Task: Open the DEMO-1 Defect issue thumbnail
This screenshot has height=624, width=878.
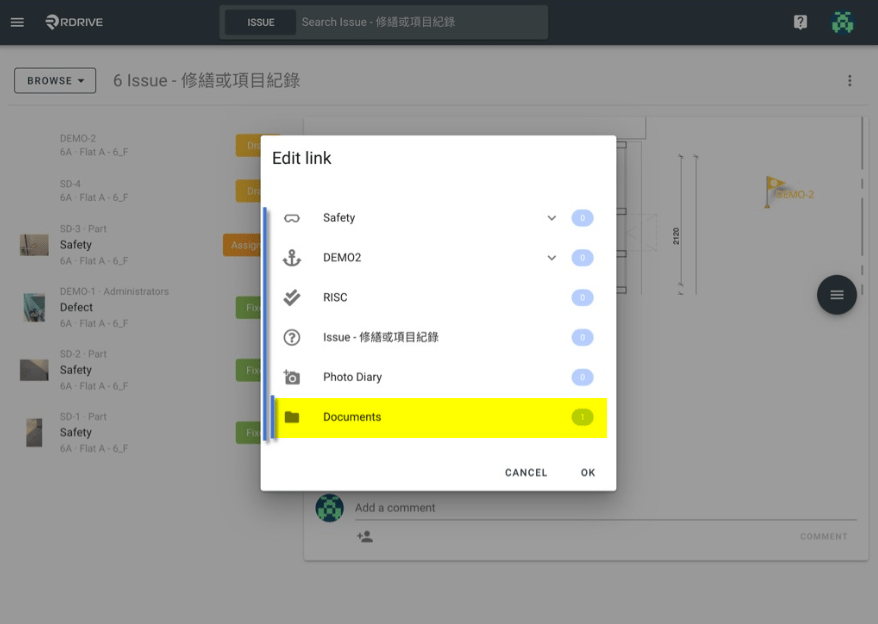Action: tap(34, 307)
